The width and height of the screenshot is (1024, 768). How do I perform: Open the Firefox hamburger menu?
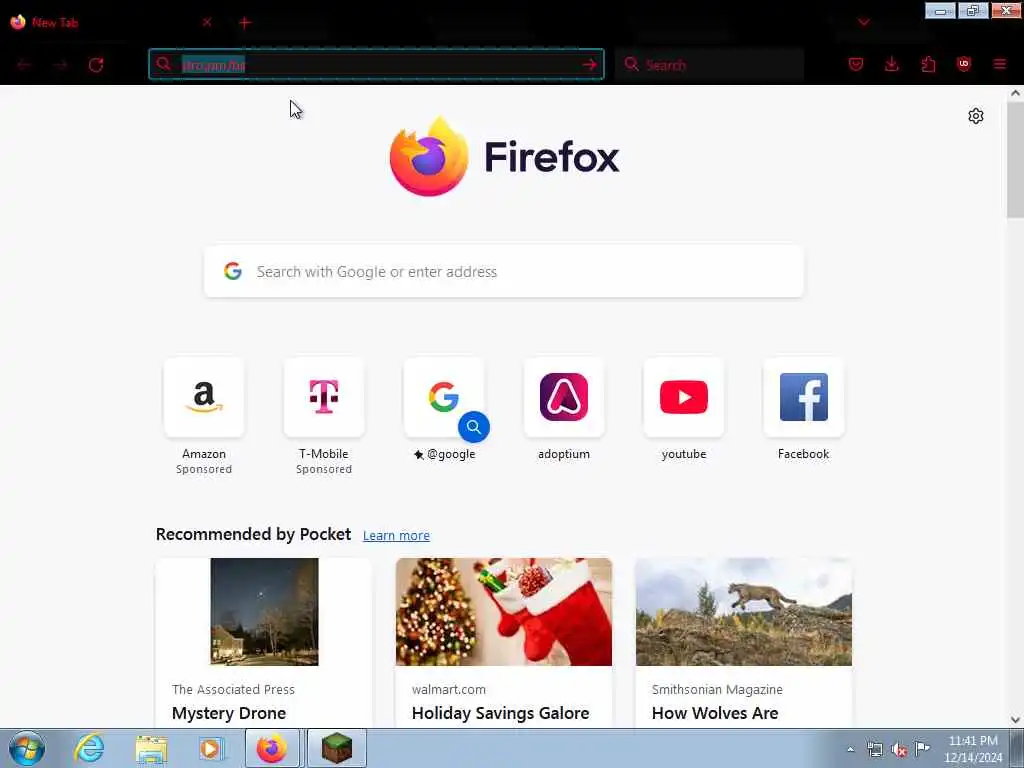(x=999, y=64)
